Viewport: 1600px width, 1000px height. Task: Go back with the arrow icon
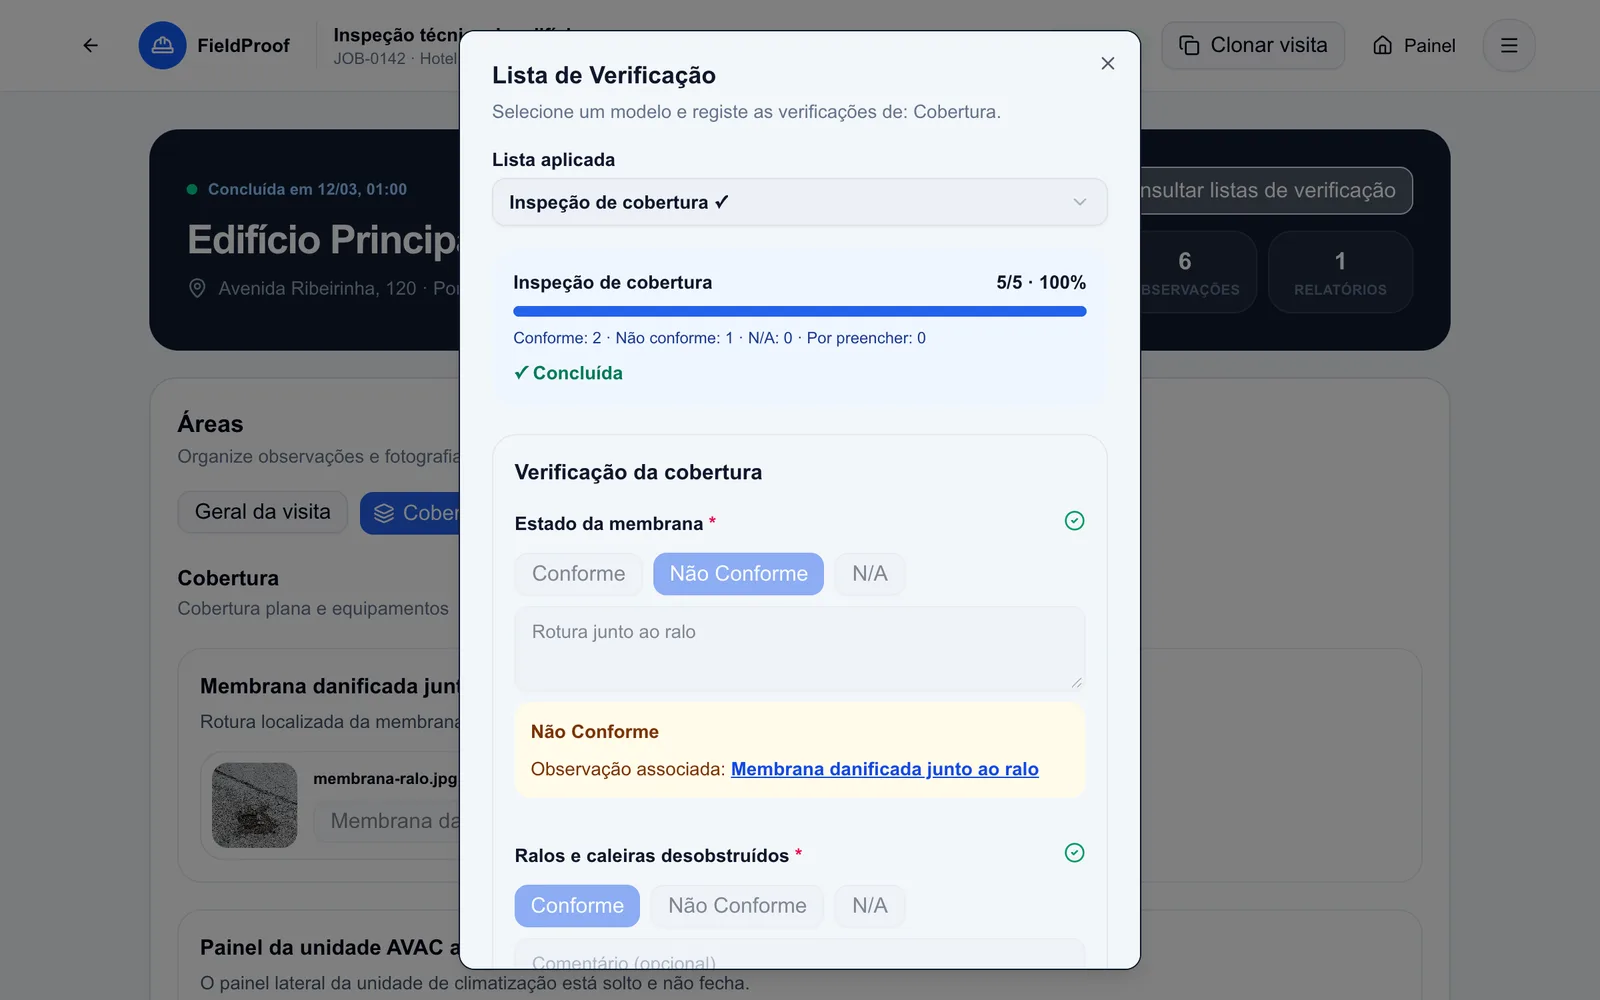90,45
